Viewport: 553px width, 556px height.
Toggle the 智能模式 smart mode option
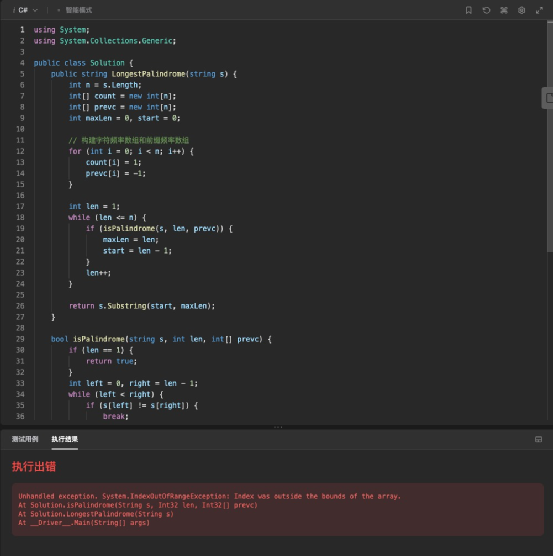(x=75, y=10)
